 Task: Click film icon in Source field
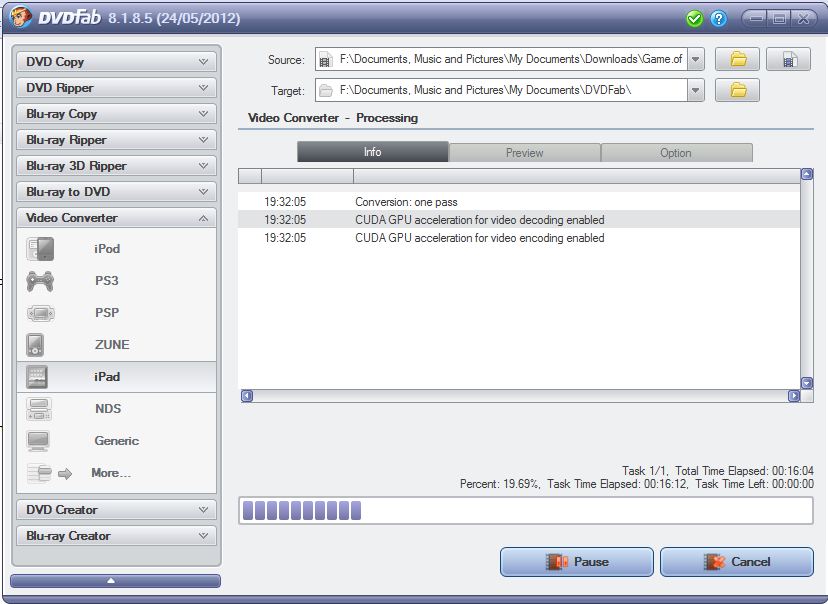pos(326,60)
